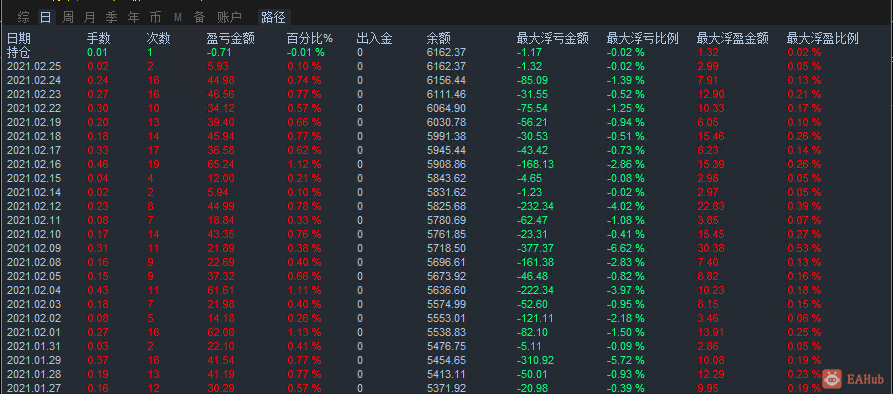Select the 2021.02.23 date row
Screen dimensions: 893x394
click(33, 95)
